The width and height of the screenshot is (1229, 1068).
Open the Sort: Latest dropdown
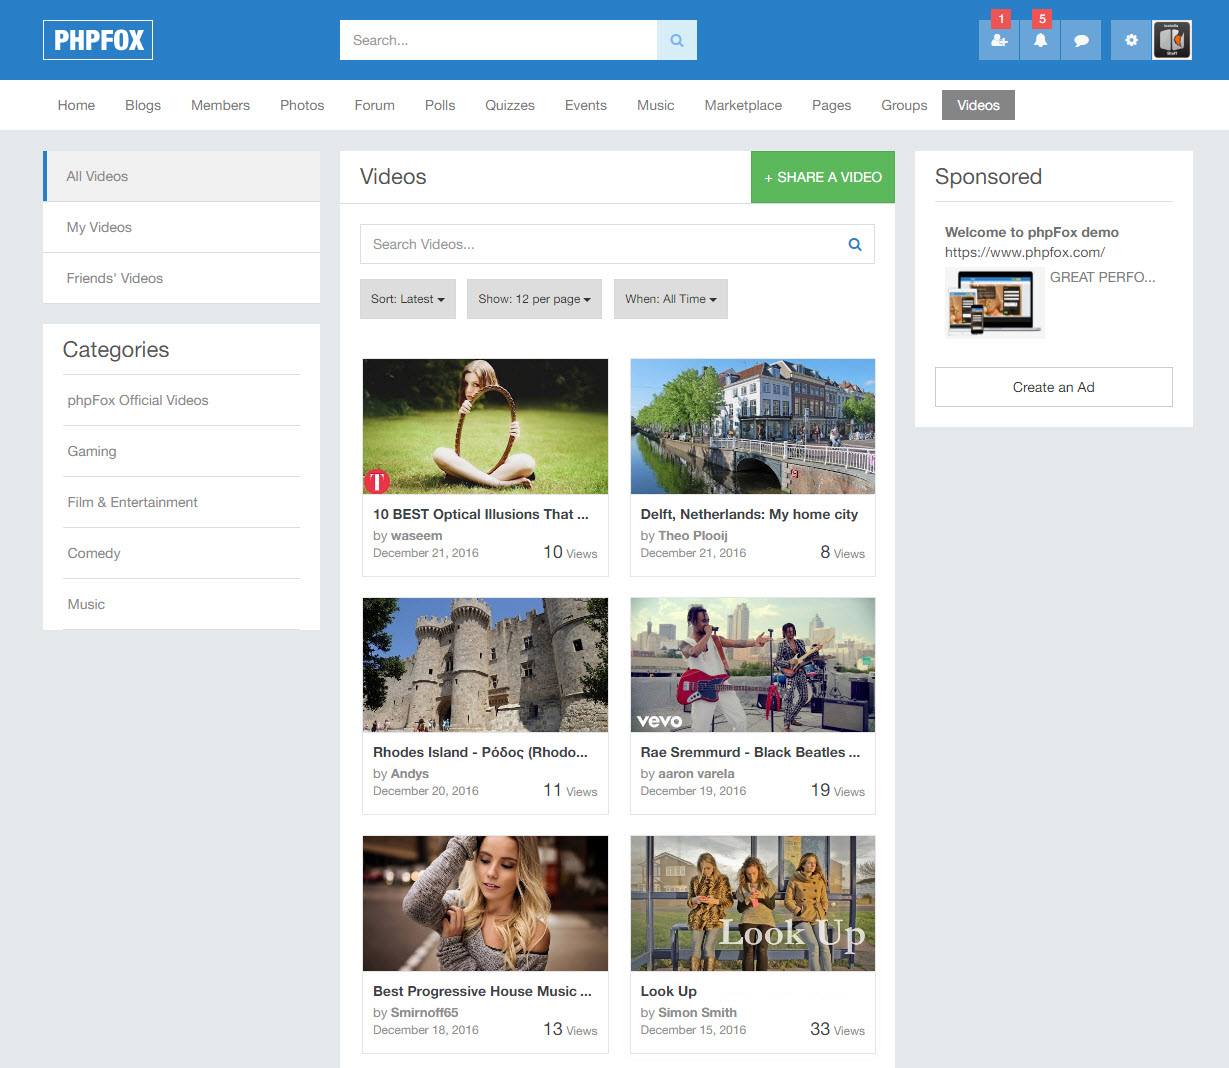tap(407, 298)
